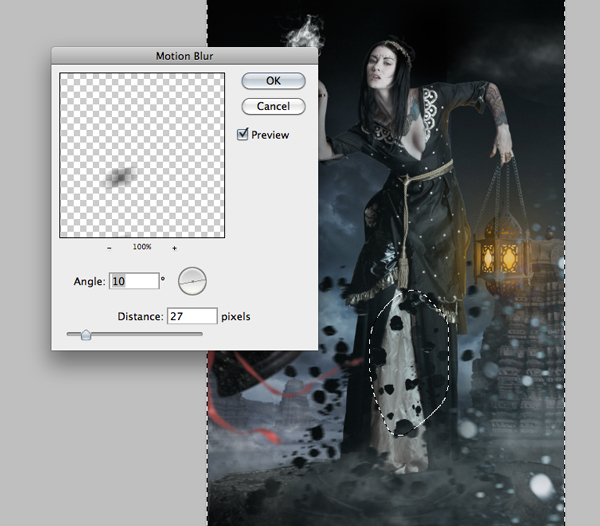Click the white smoke wisp at canvas top
The image size is (600, 526).
pos(304,33)
